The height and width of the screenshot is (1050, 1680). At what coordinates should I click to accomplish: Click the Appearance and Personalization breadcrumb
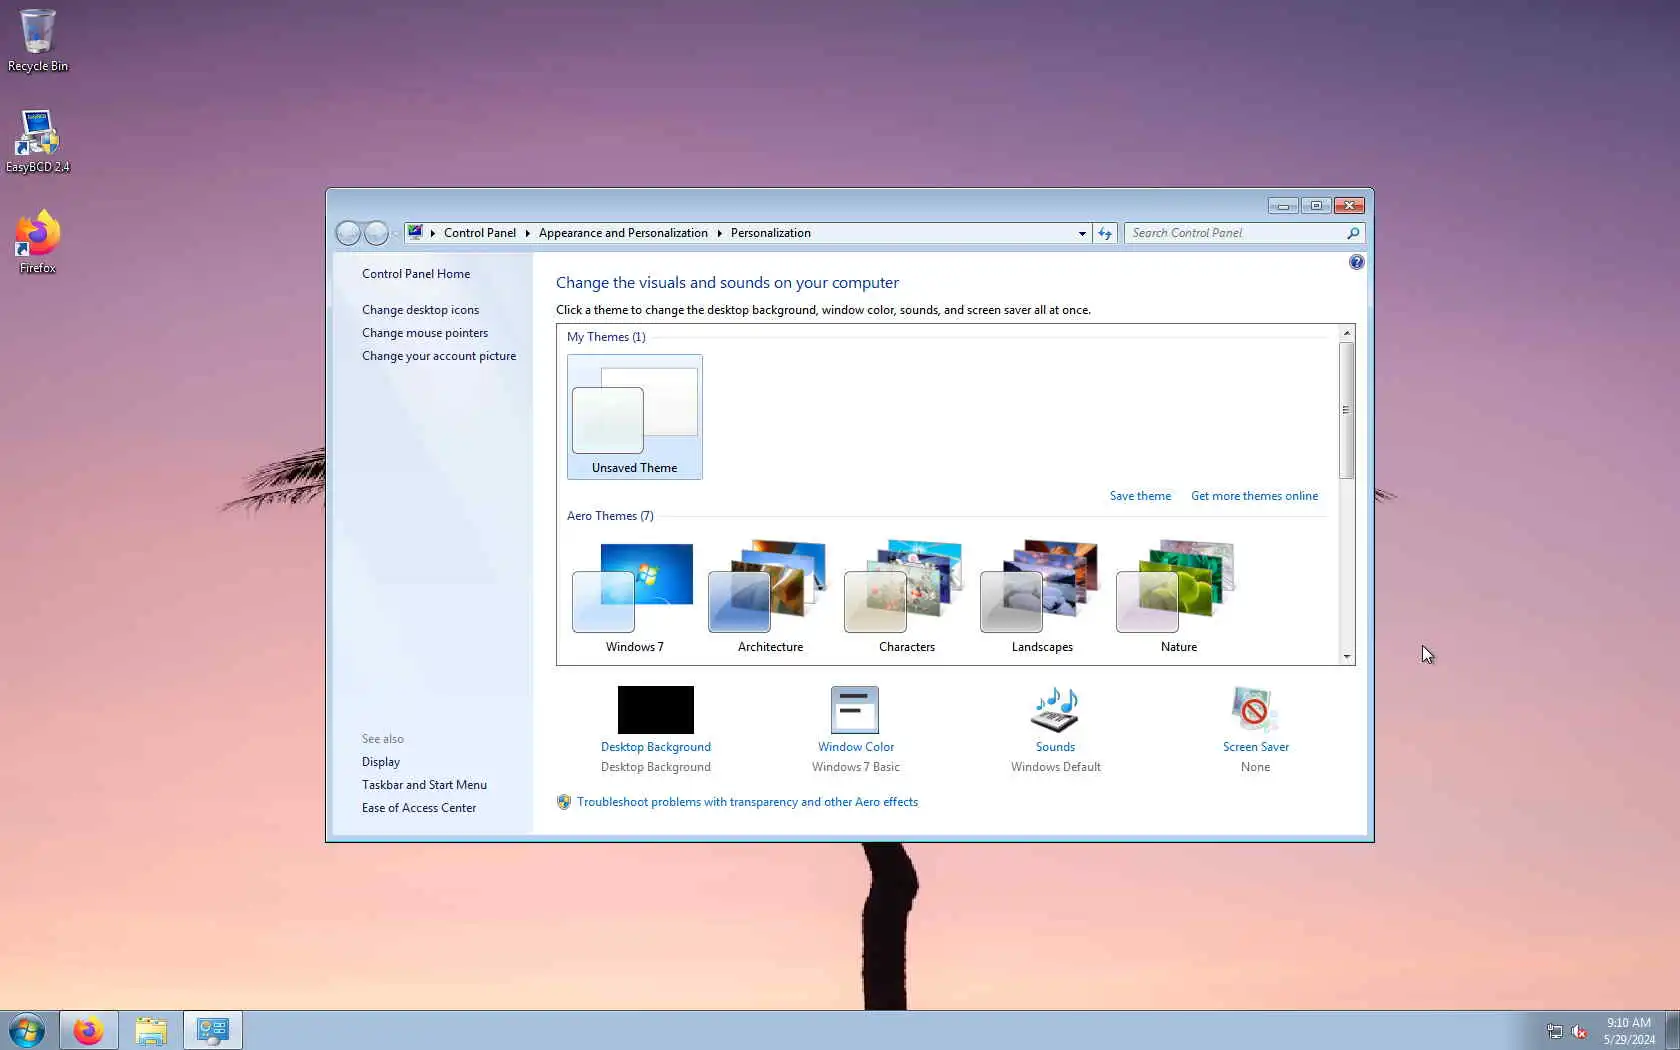tap(623, 233)
